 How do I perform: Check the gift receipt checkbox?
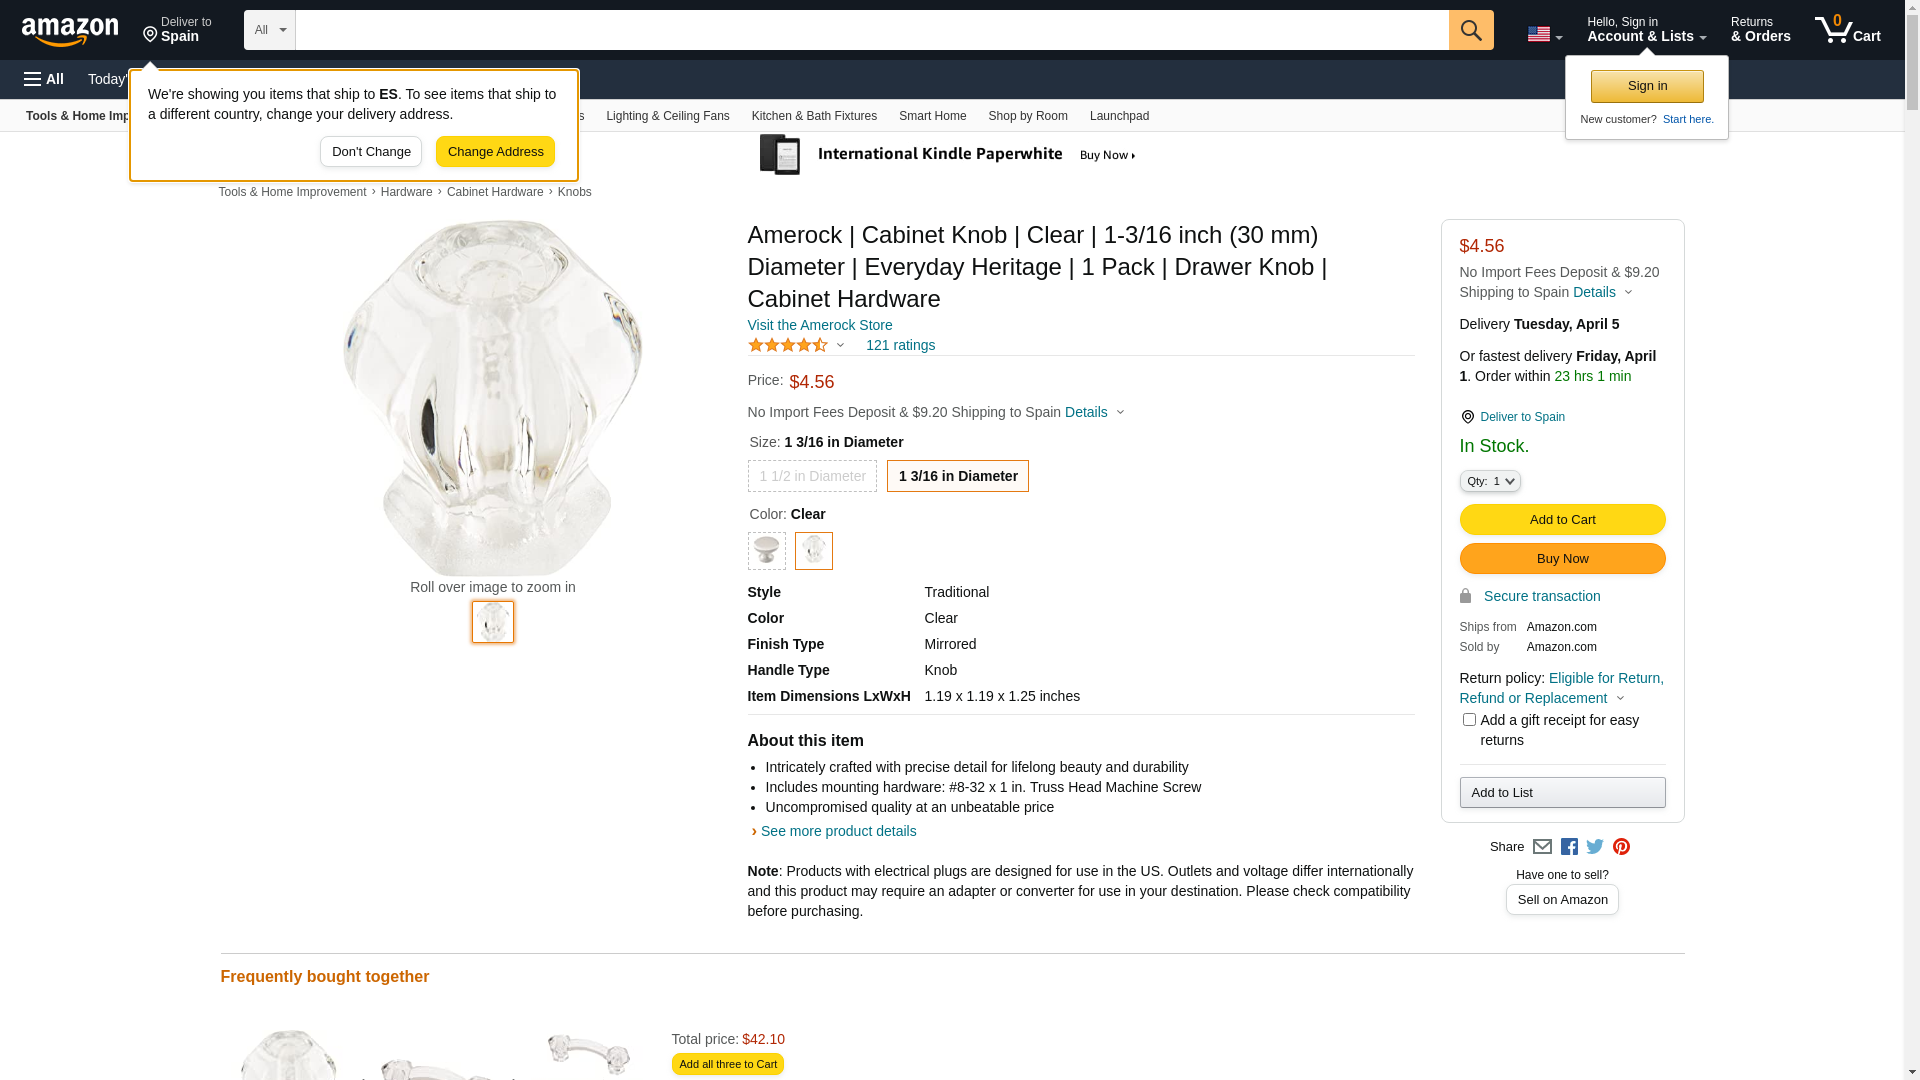click(1469, 720)
